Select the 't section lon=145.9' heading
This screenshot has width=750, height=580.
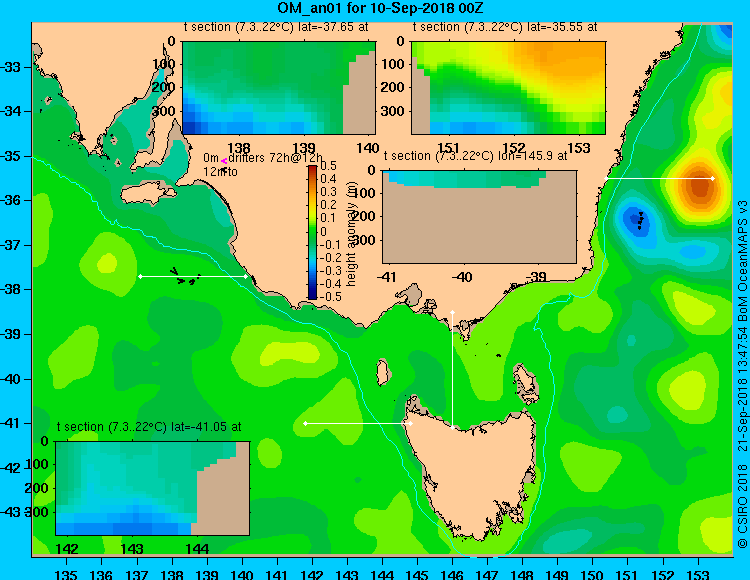pyautogui.click(x=475, y=156)
